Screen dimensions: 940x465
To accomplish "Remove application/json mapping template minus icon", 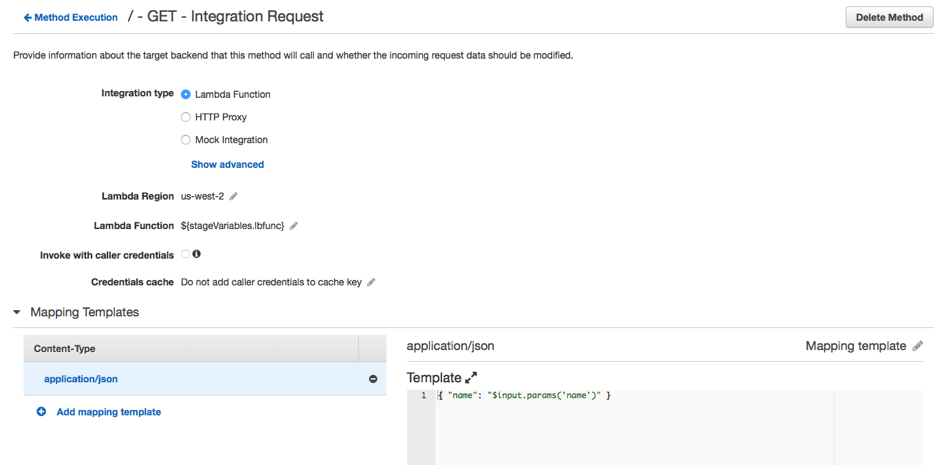I will click(x=373, y=379).
